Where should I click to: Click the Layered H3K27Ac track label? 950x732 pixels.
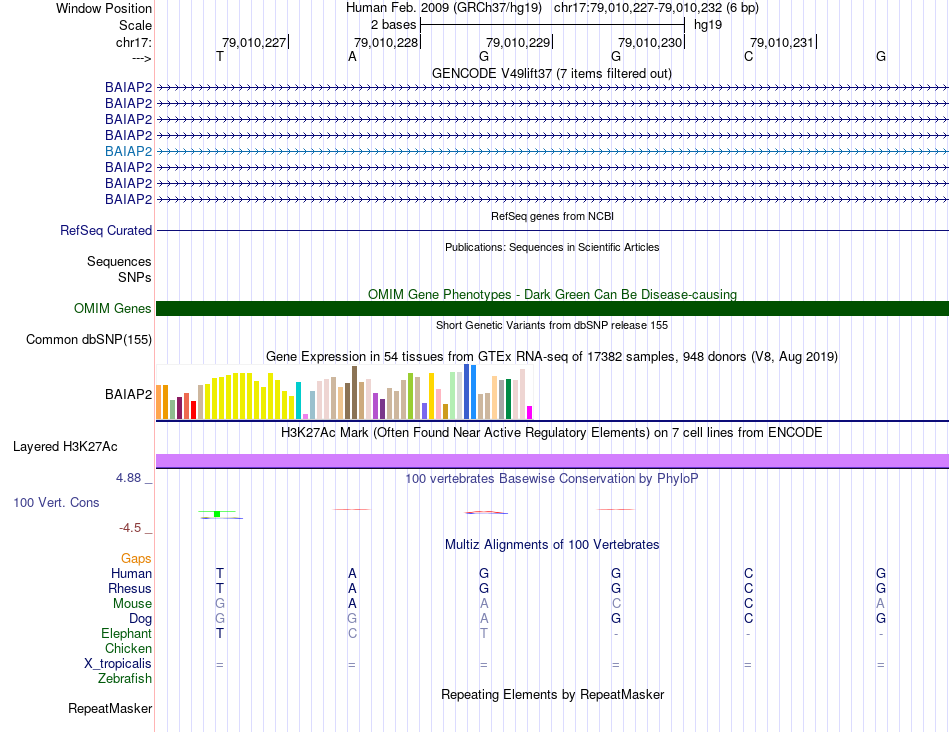click(x=65, y=447)
